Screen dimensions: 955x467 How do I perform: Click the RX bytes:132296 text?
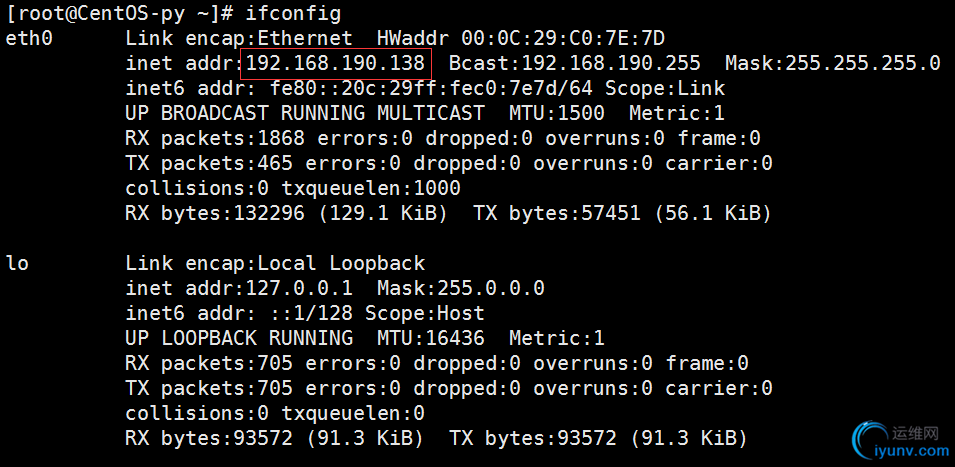(x=208, y=214)
